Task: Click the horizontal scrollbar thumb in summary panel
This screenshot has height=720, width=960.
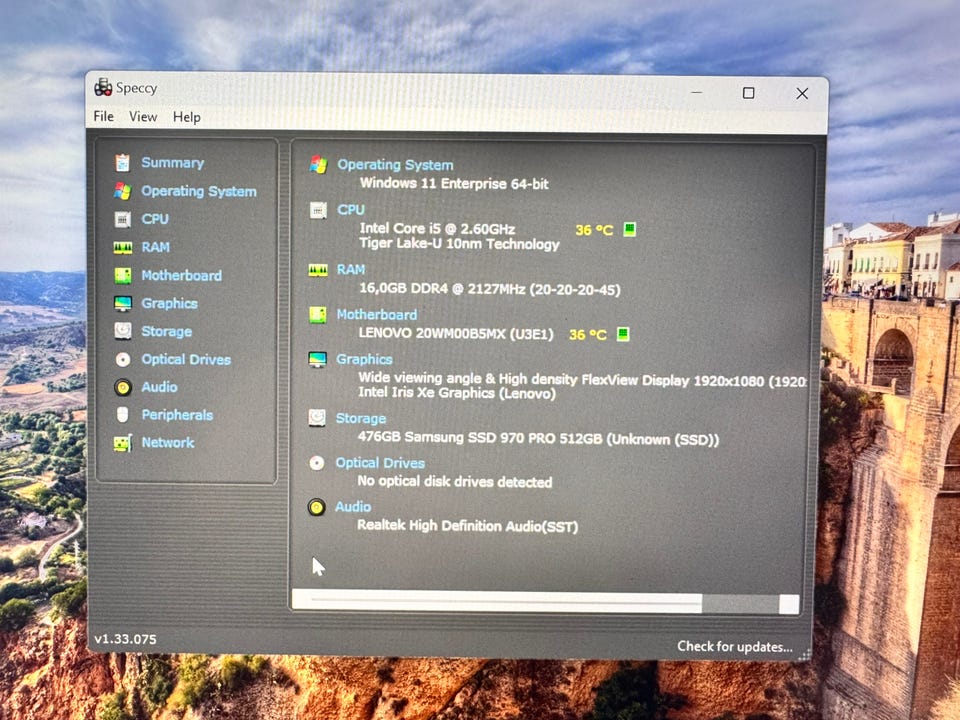Action: click(x=497, y=601)
